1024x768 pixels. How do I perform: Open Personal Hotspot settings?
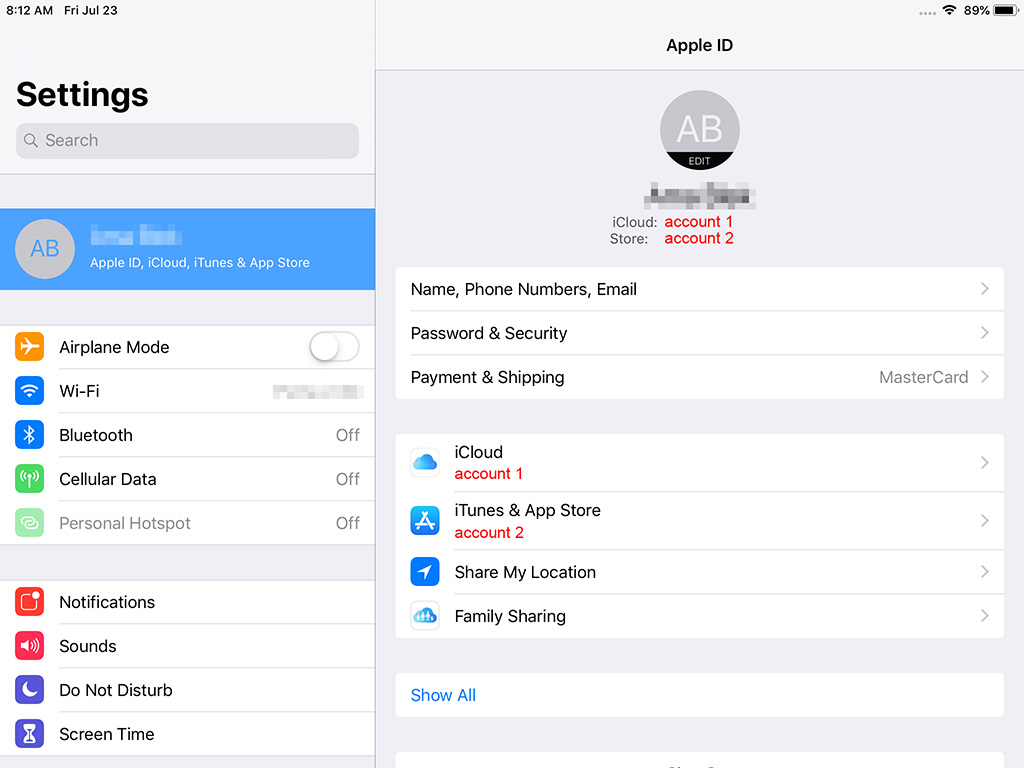[x=187, y=523]
